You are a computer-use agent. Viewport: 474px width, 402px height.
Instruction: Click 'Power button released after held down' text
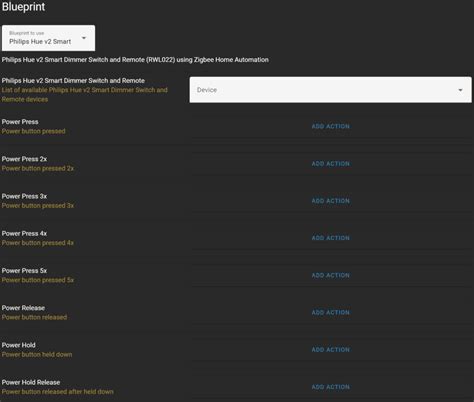click(x=58, y=392)
